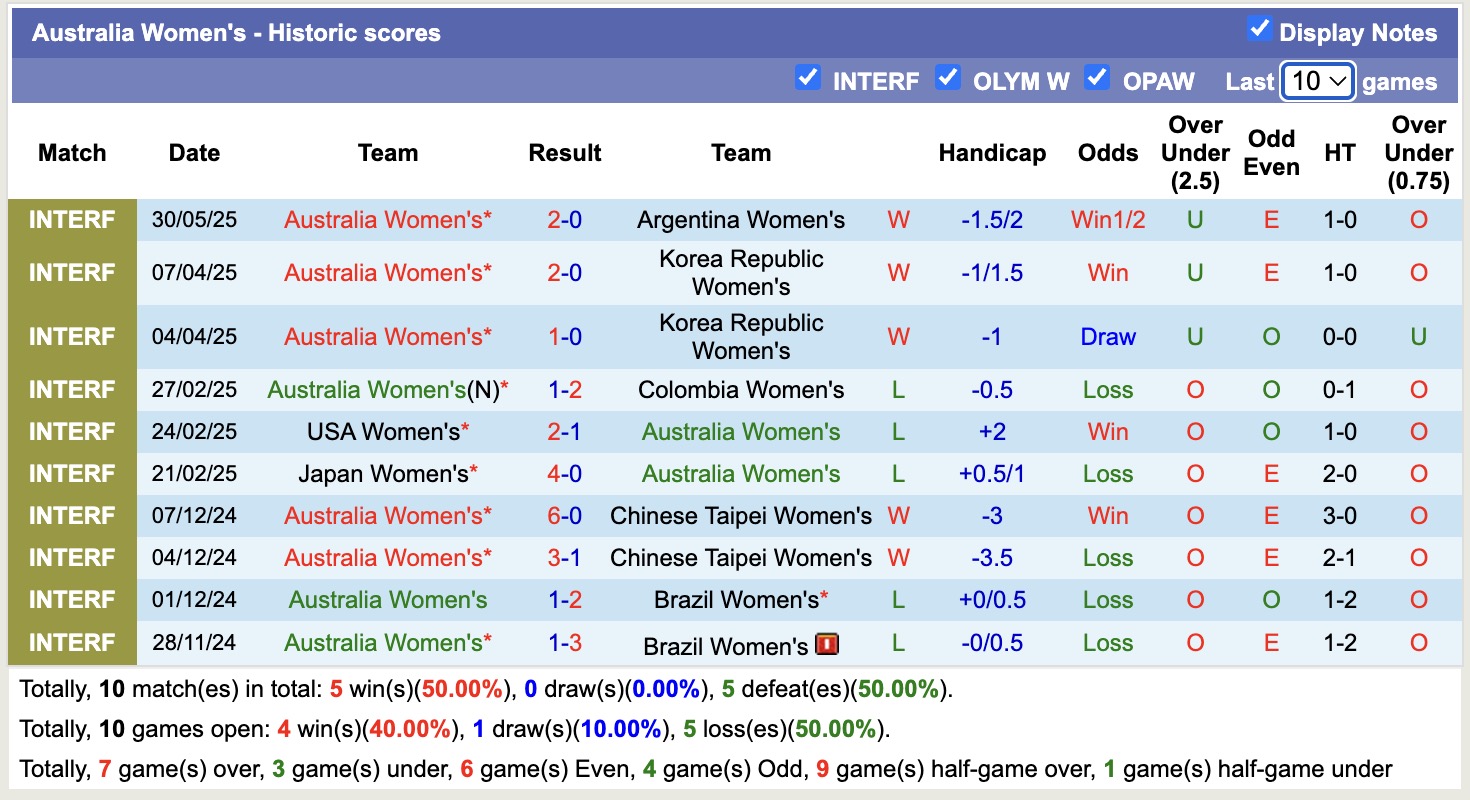Uncheck the INTERF filter checkbox
This screenshot has width=1470, height=800.
(x=807, y=78)
